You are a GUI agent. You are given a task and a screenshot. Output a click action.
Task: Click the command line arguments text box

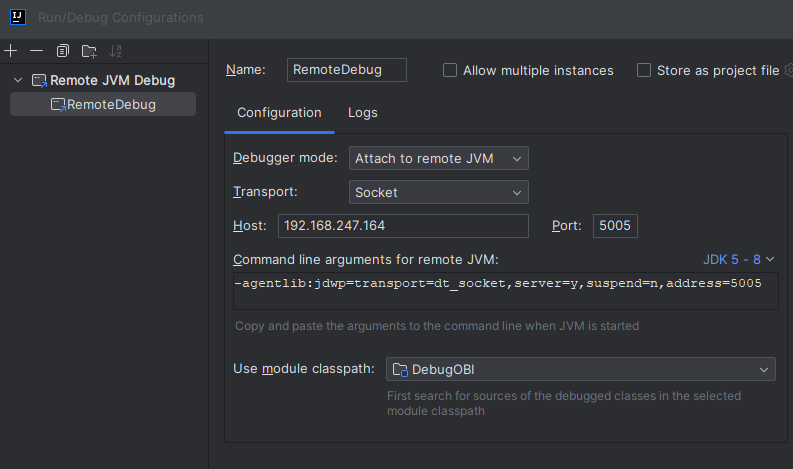[x=506, y=291]
